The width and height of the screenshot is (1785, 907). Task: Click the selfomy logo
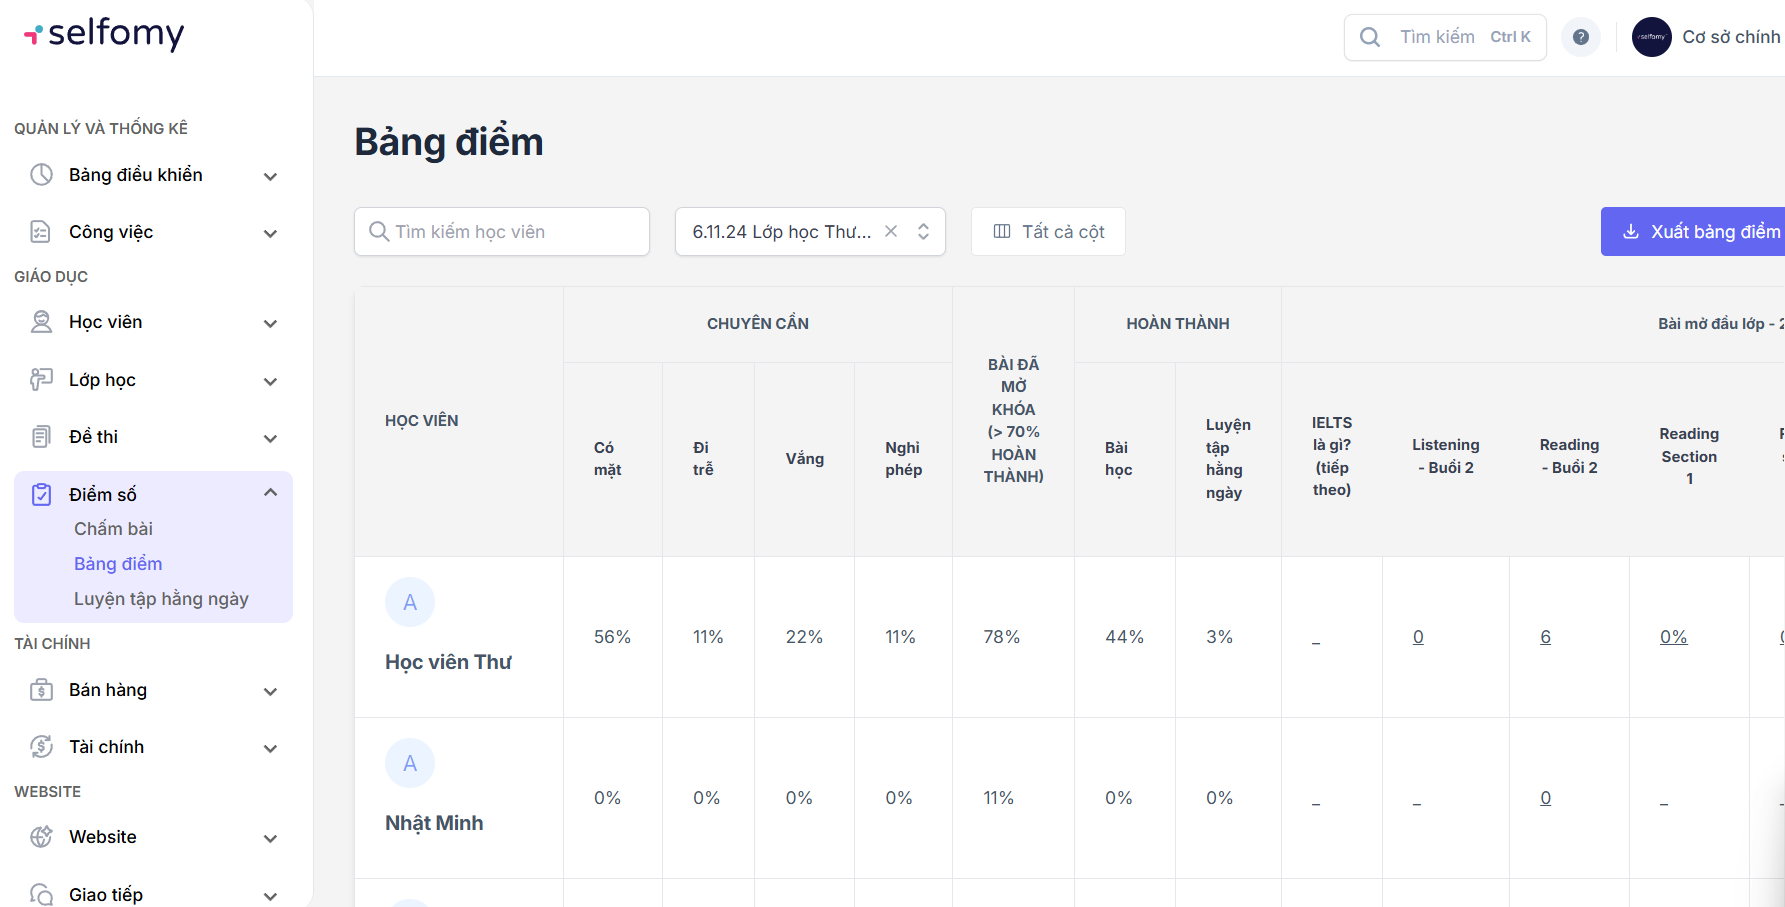click(104, 34)
